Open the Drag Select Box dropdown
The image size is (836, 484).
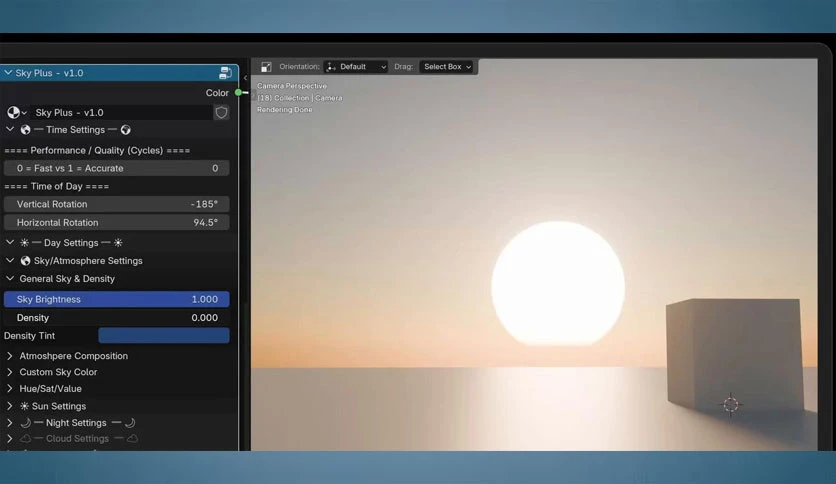click(x=446, y=67)
